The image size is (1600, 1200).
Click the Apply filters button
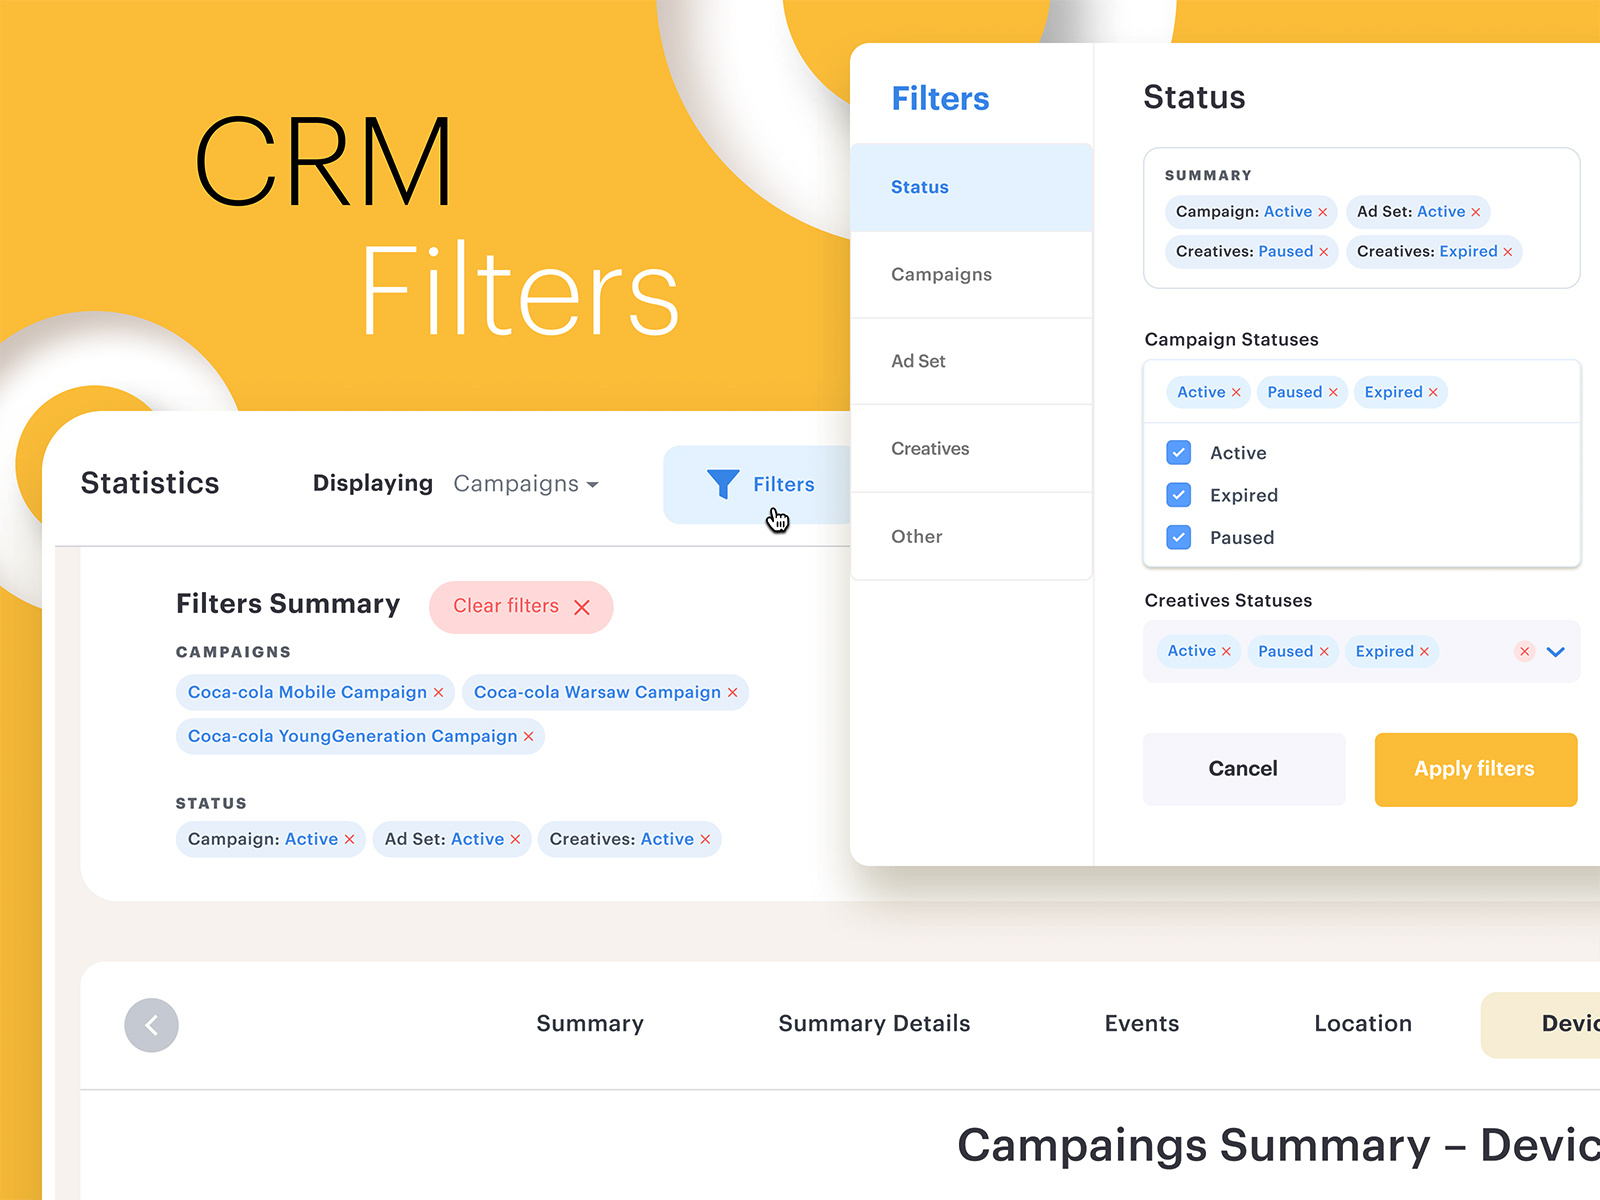point(1475,769)
